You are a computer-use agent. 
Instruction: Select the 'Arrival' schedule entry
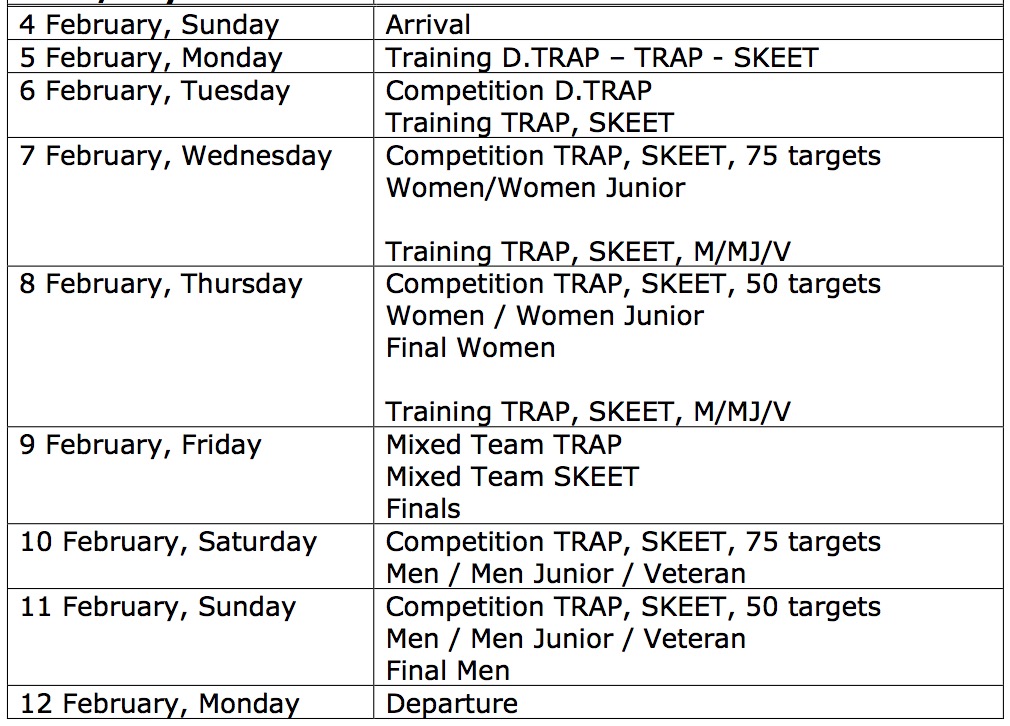click(x=428, y=24)
